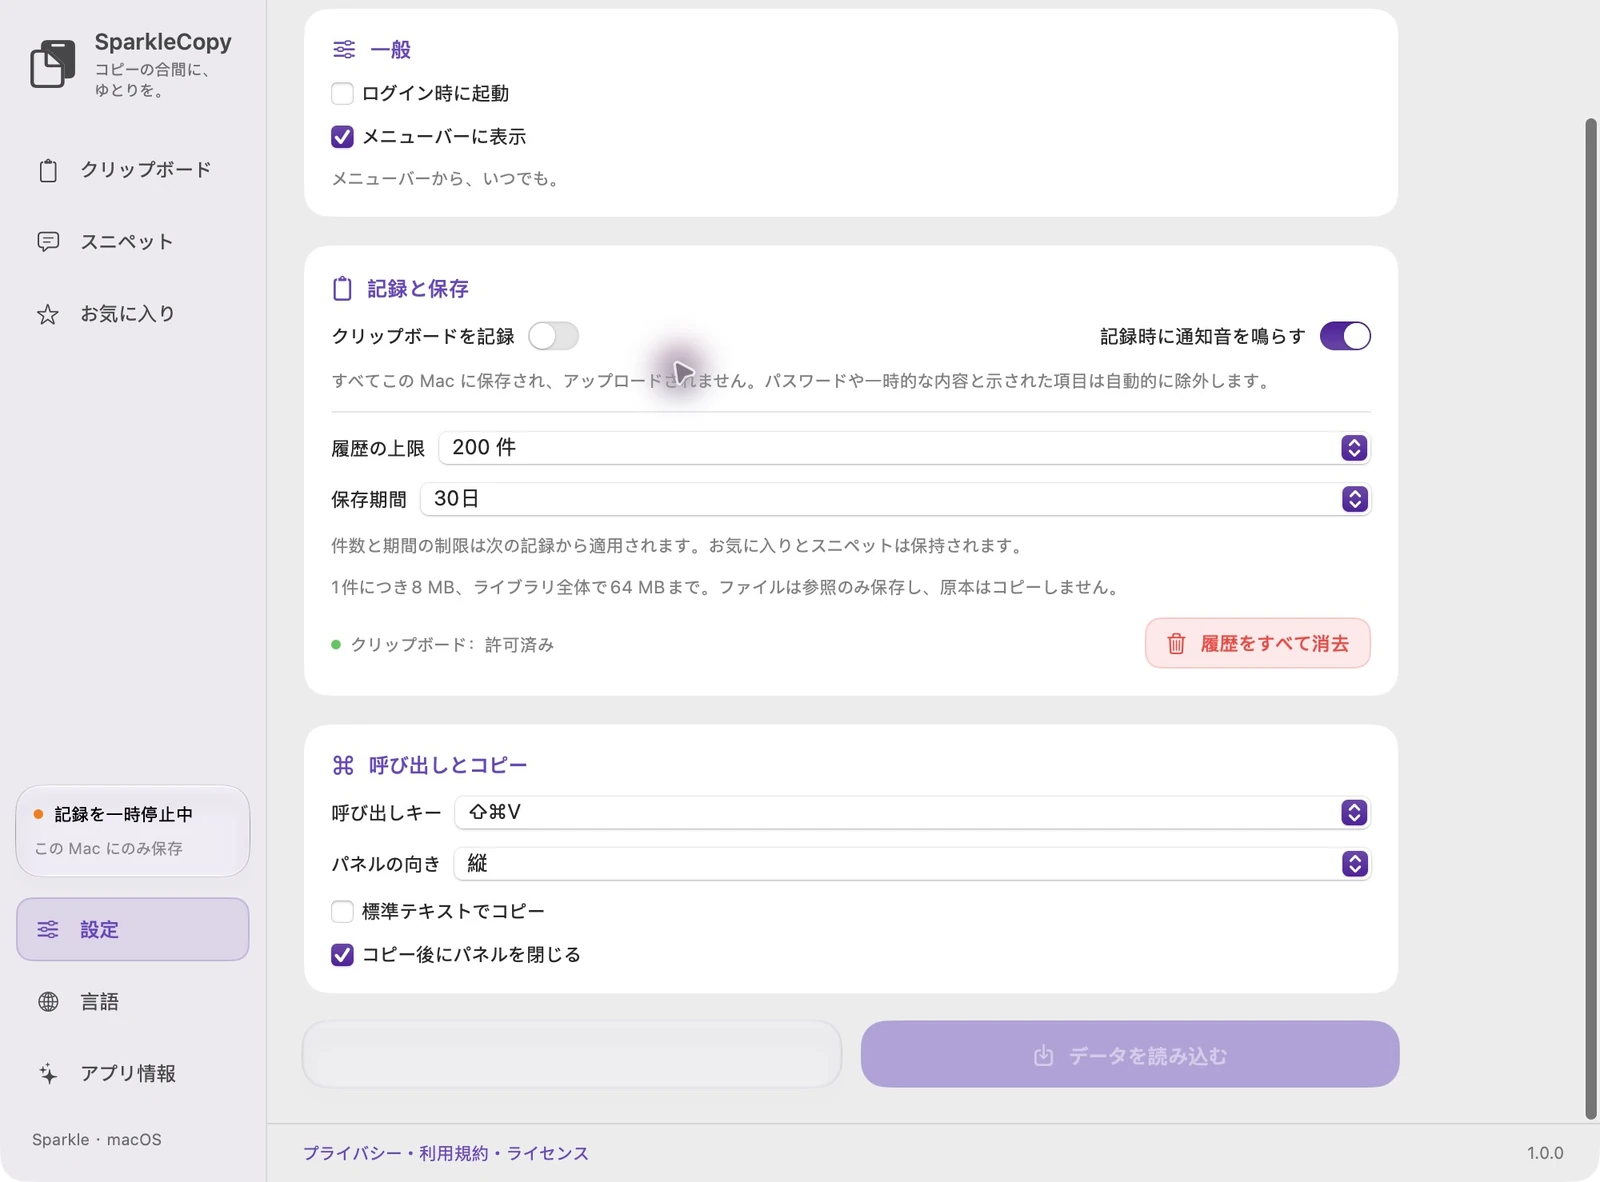Image resolution: width=1600 pixels, height=1182 pixels.
Task: Open the スニペット speech-bubble icon in sidebar
Action: coord(48,242)
